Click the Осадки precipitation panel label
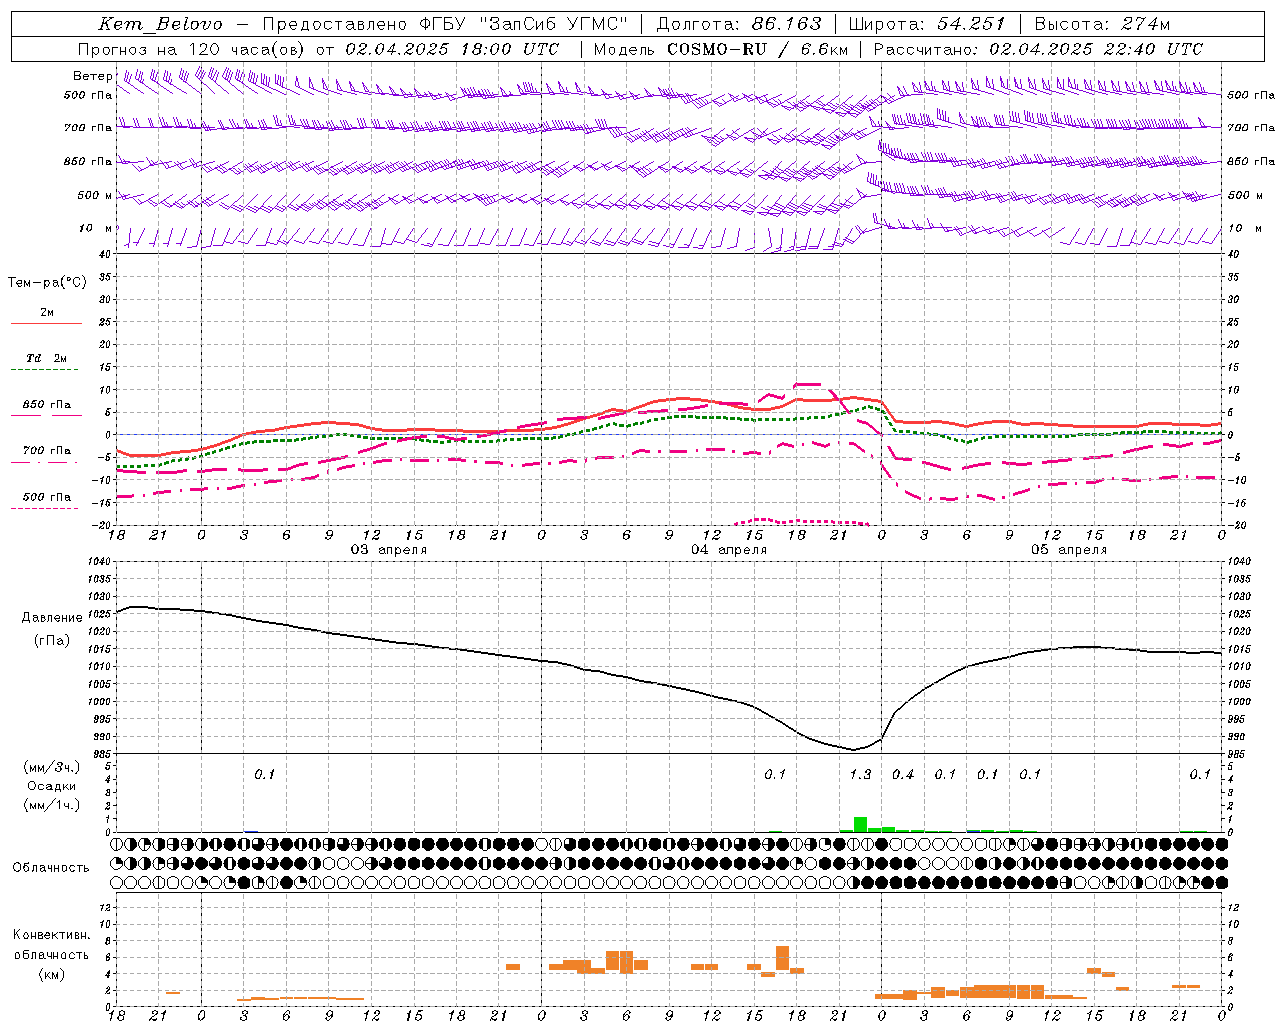Image resolution: width=1280 pixels, height=1024 pixels. pyautogui.click(x=52, y=786)
